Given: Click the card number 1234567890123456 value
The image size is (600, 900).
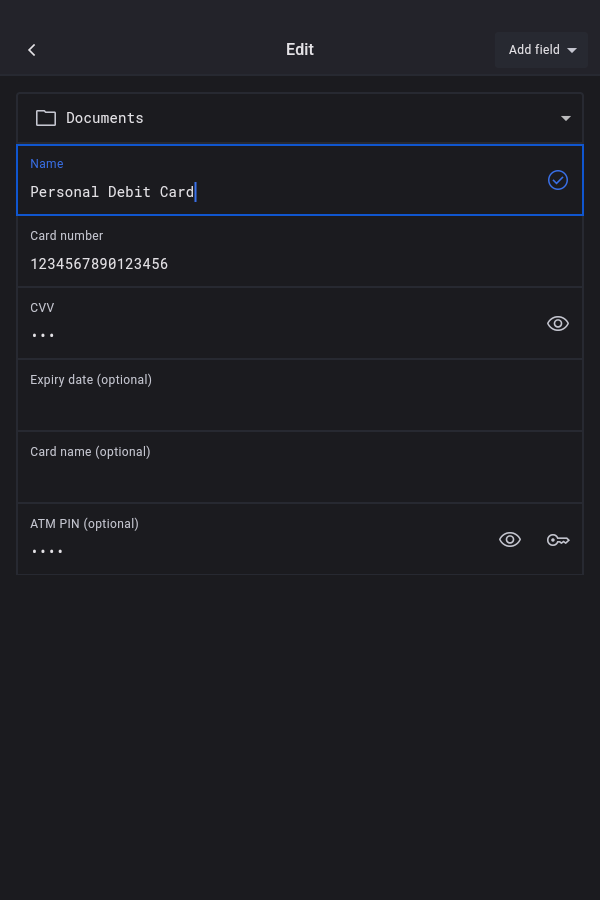Looking at the screenshot, I should [99, 264].
